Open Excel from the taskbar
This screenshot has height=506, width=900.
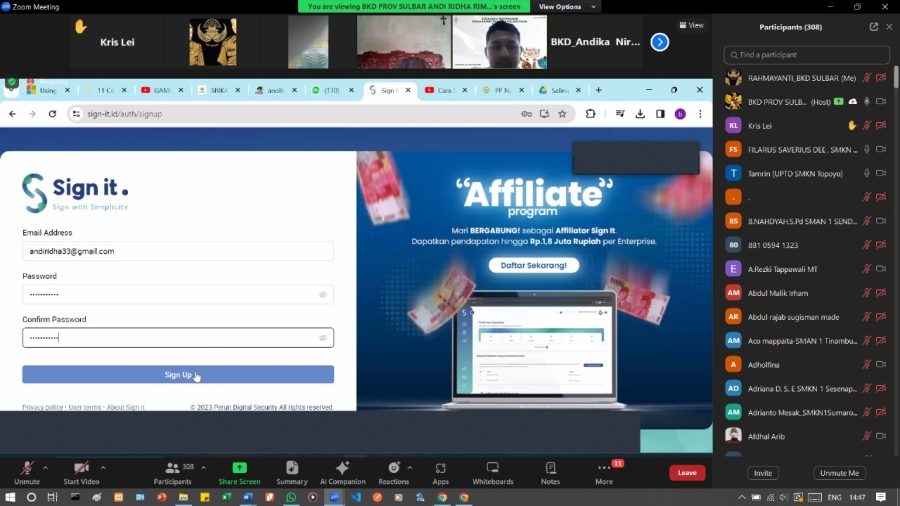[227, 497]
